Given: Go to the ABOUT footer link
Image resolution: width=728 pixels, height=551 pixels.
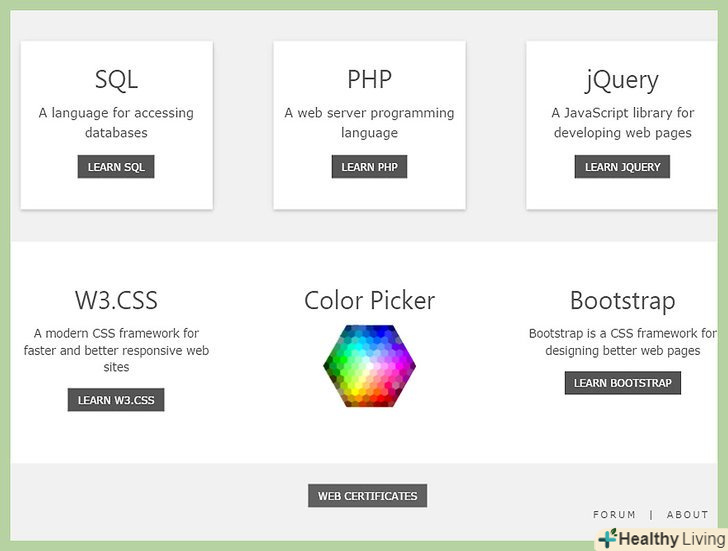Looking at the screenshot, I should [x=687, y=515].
